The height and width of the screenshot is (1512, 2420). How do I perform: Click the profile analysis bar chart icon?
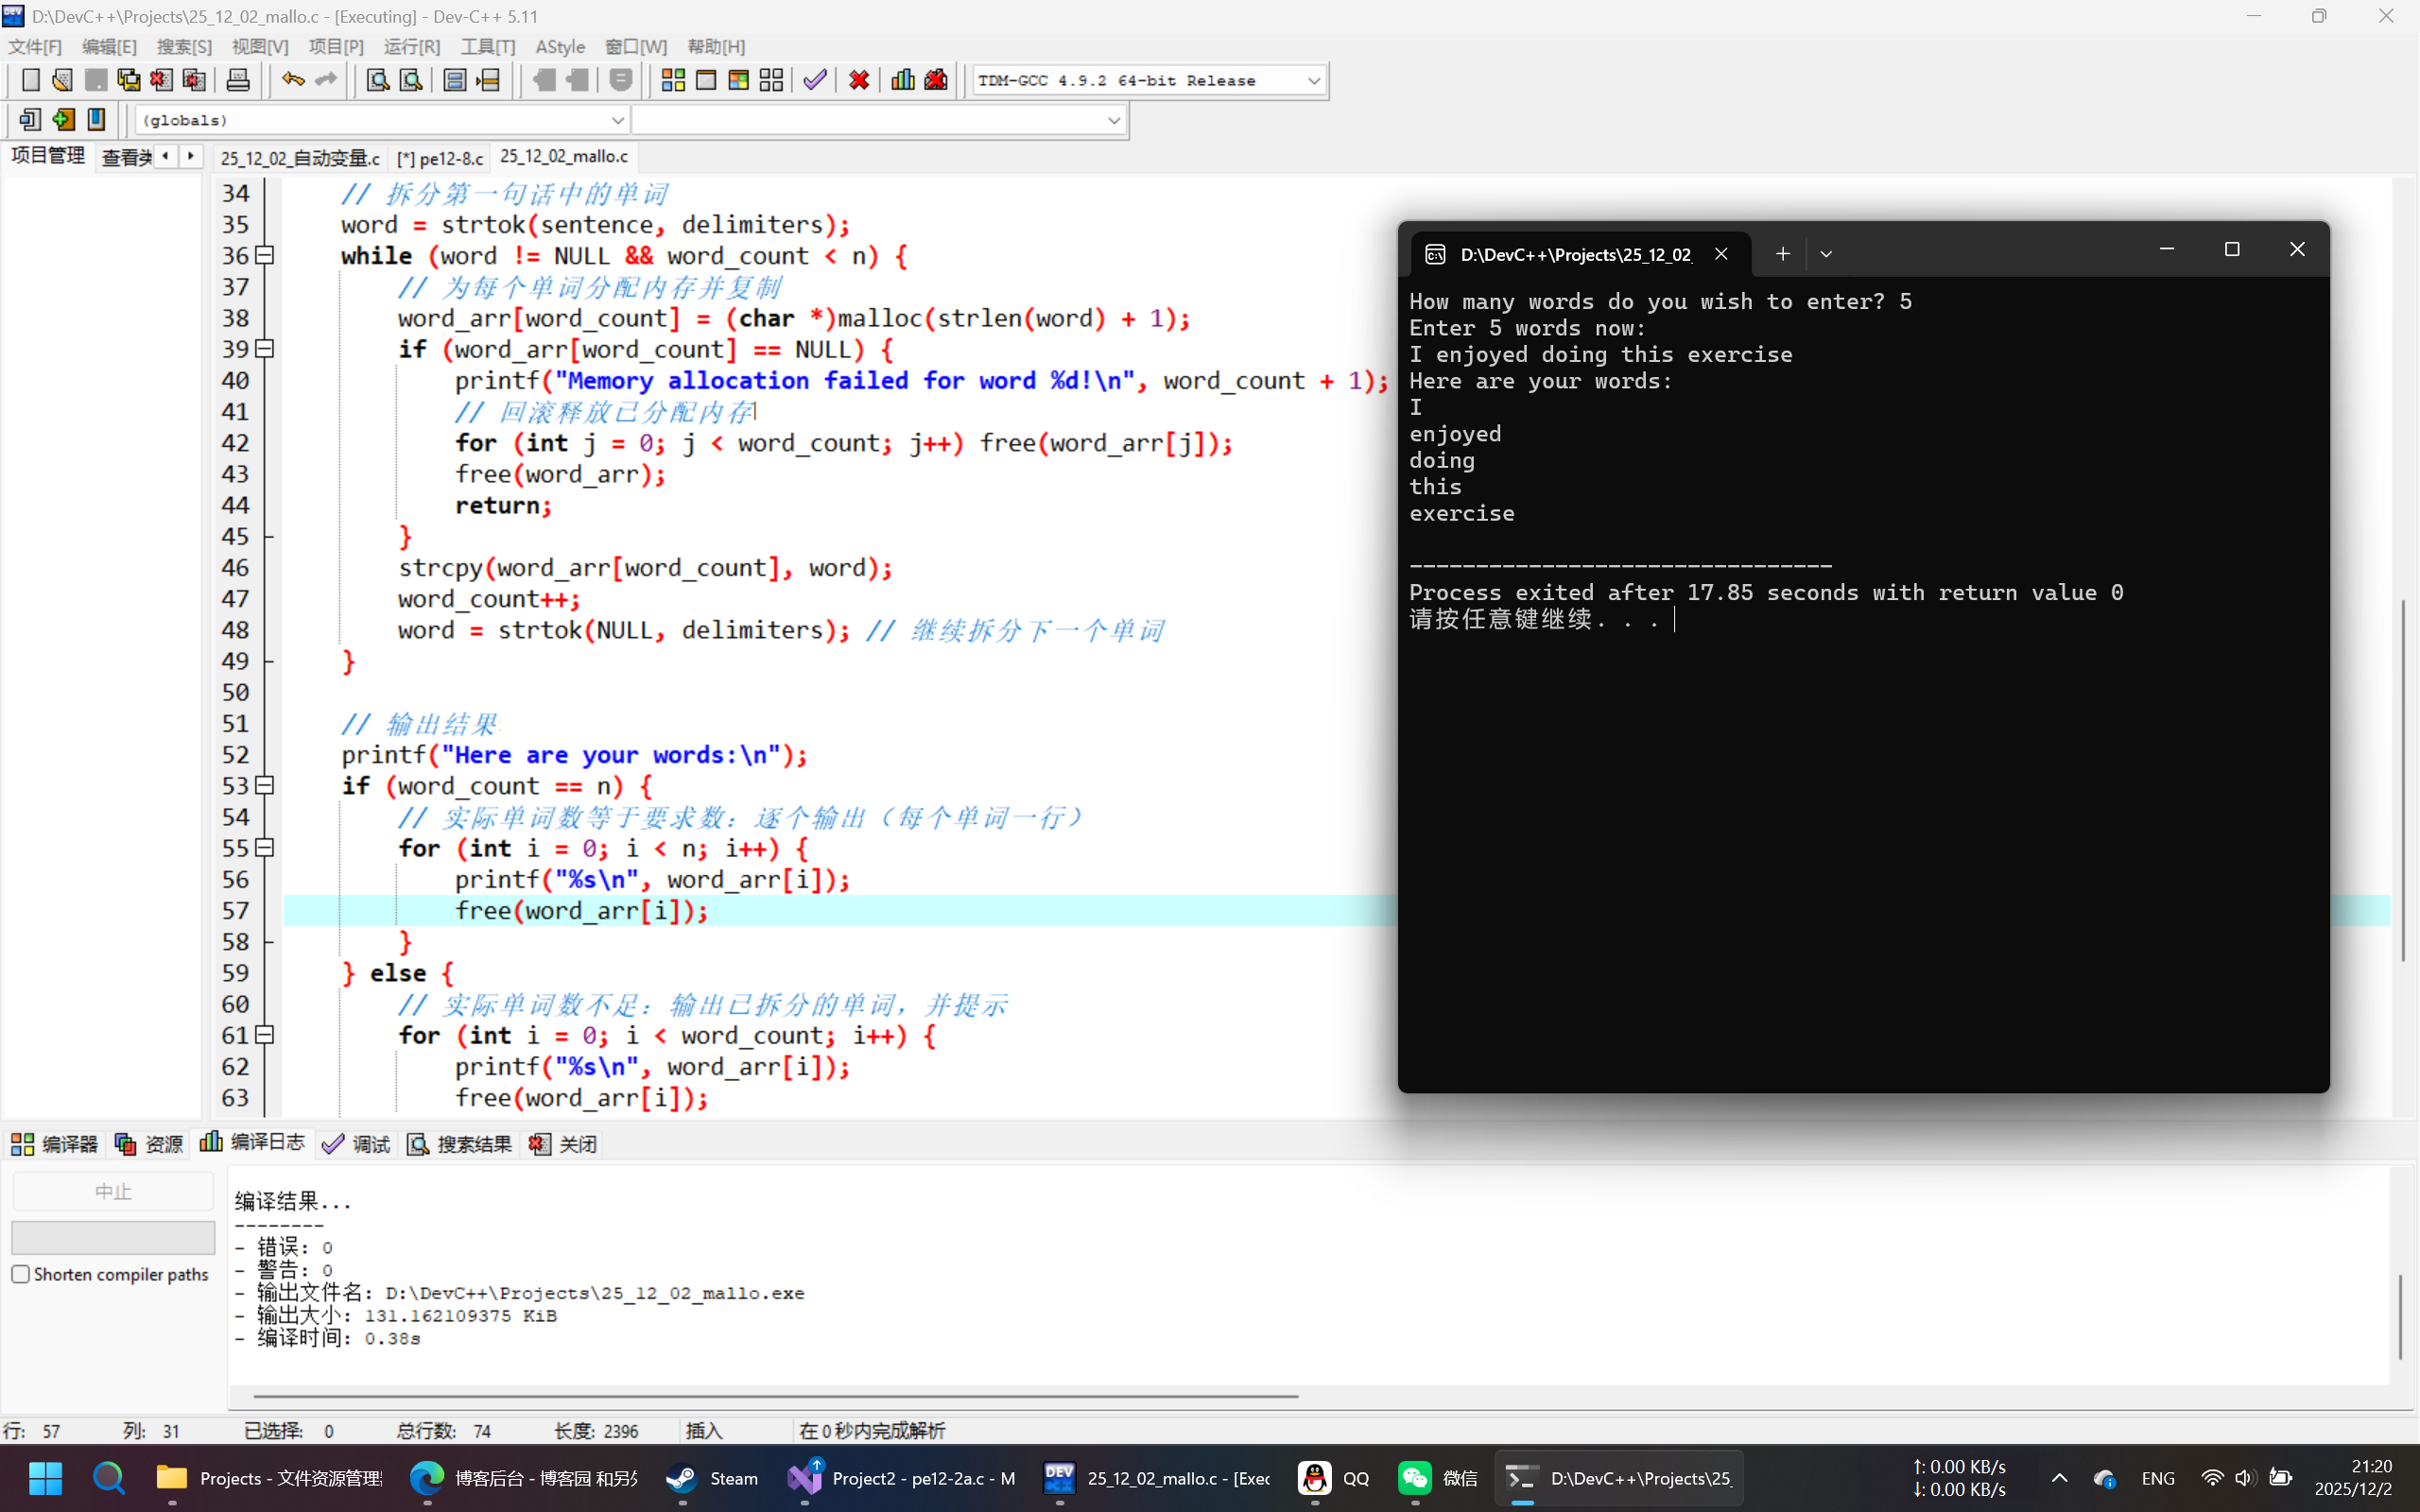click(902, 80)
